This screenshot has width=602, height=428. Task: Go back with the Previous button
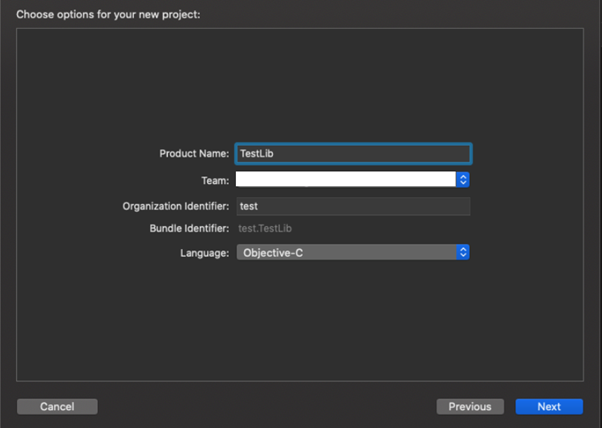[470, 407]
